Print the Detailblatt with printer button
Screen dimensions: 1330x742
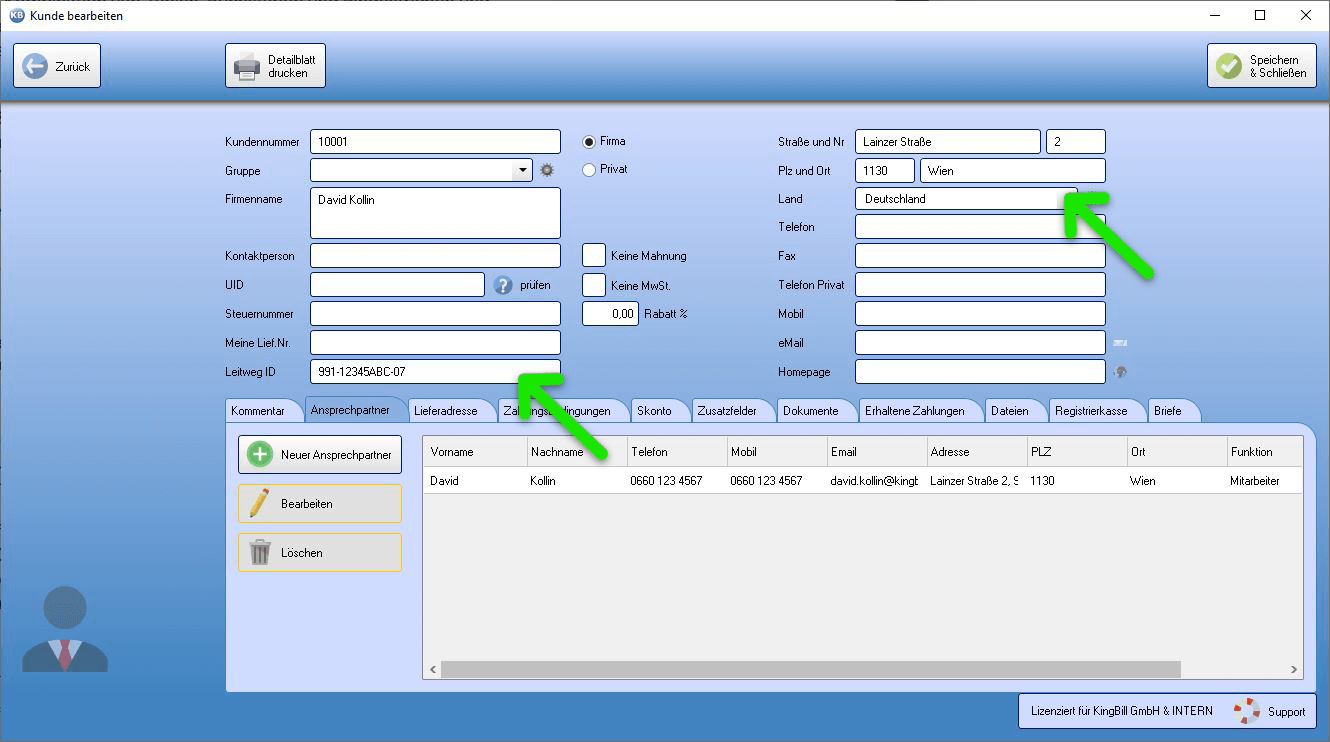point(276,66)
